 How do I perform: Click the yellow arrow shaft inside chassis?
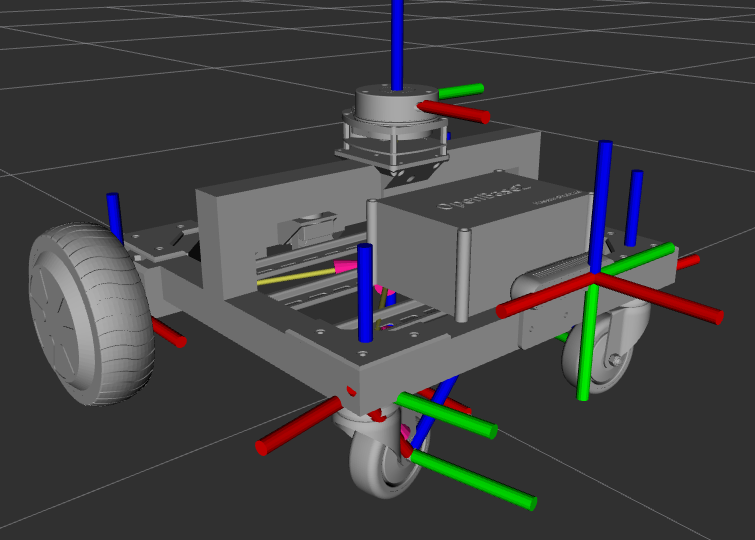tap(296, 277)
